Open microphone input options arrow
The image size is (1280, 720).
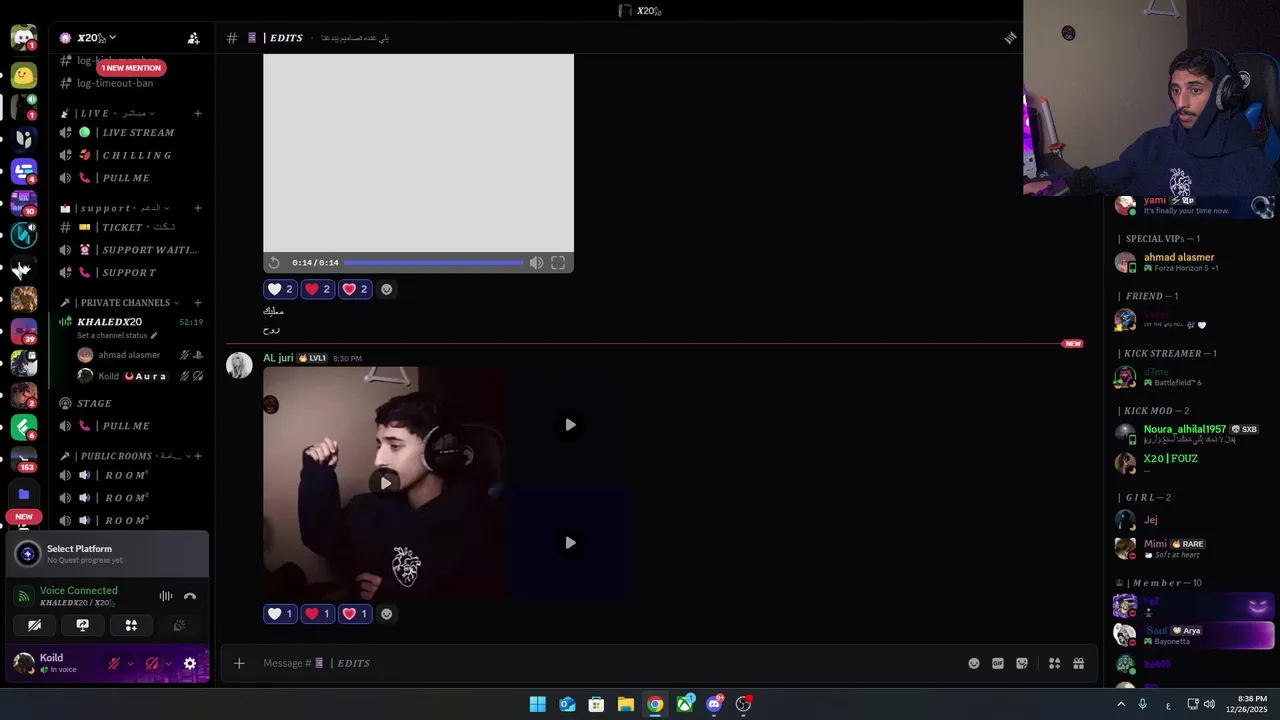click(130, 663)
